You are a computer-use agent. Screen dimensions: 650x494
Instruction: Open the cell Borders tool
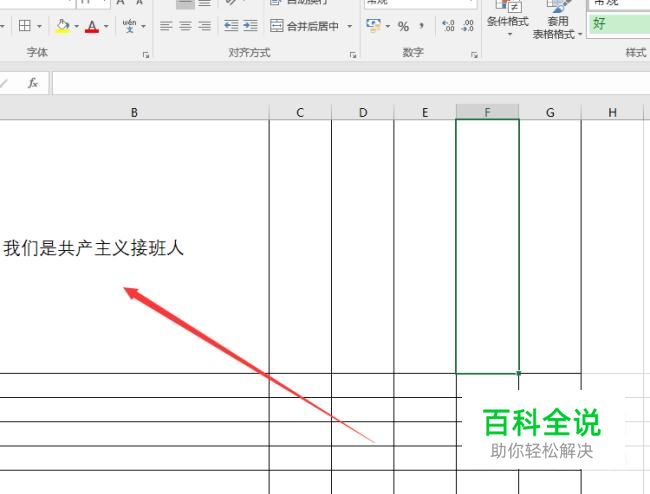(25, 26)
